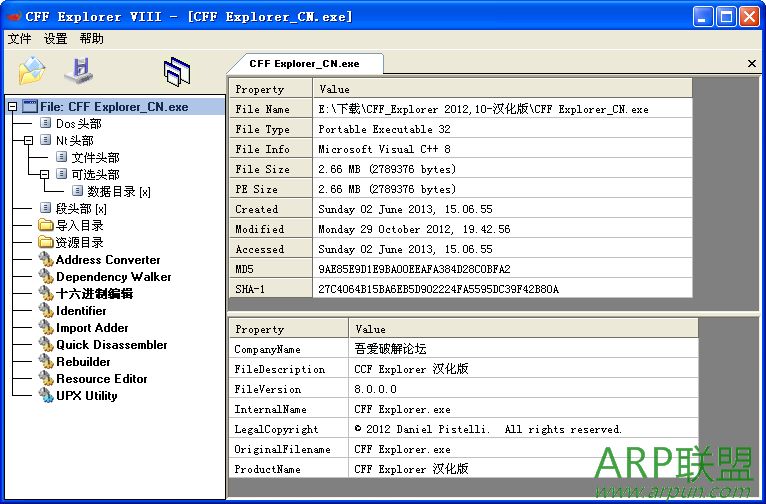Click the upper table Property column header

coord(271,89)
